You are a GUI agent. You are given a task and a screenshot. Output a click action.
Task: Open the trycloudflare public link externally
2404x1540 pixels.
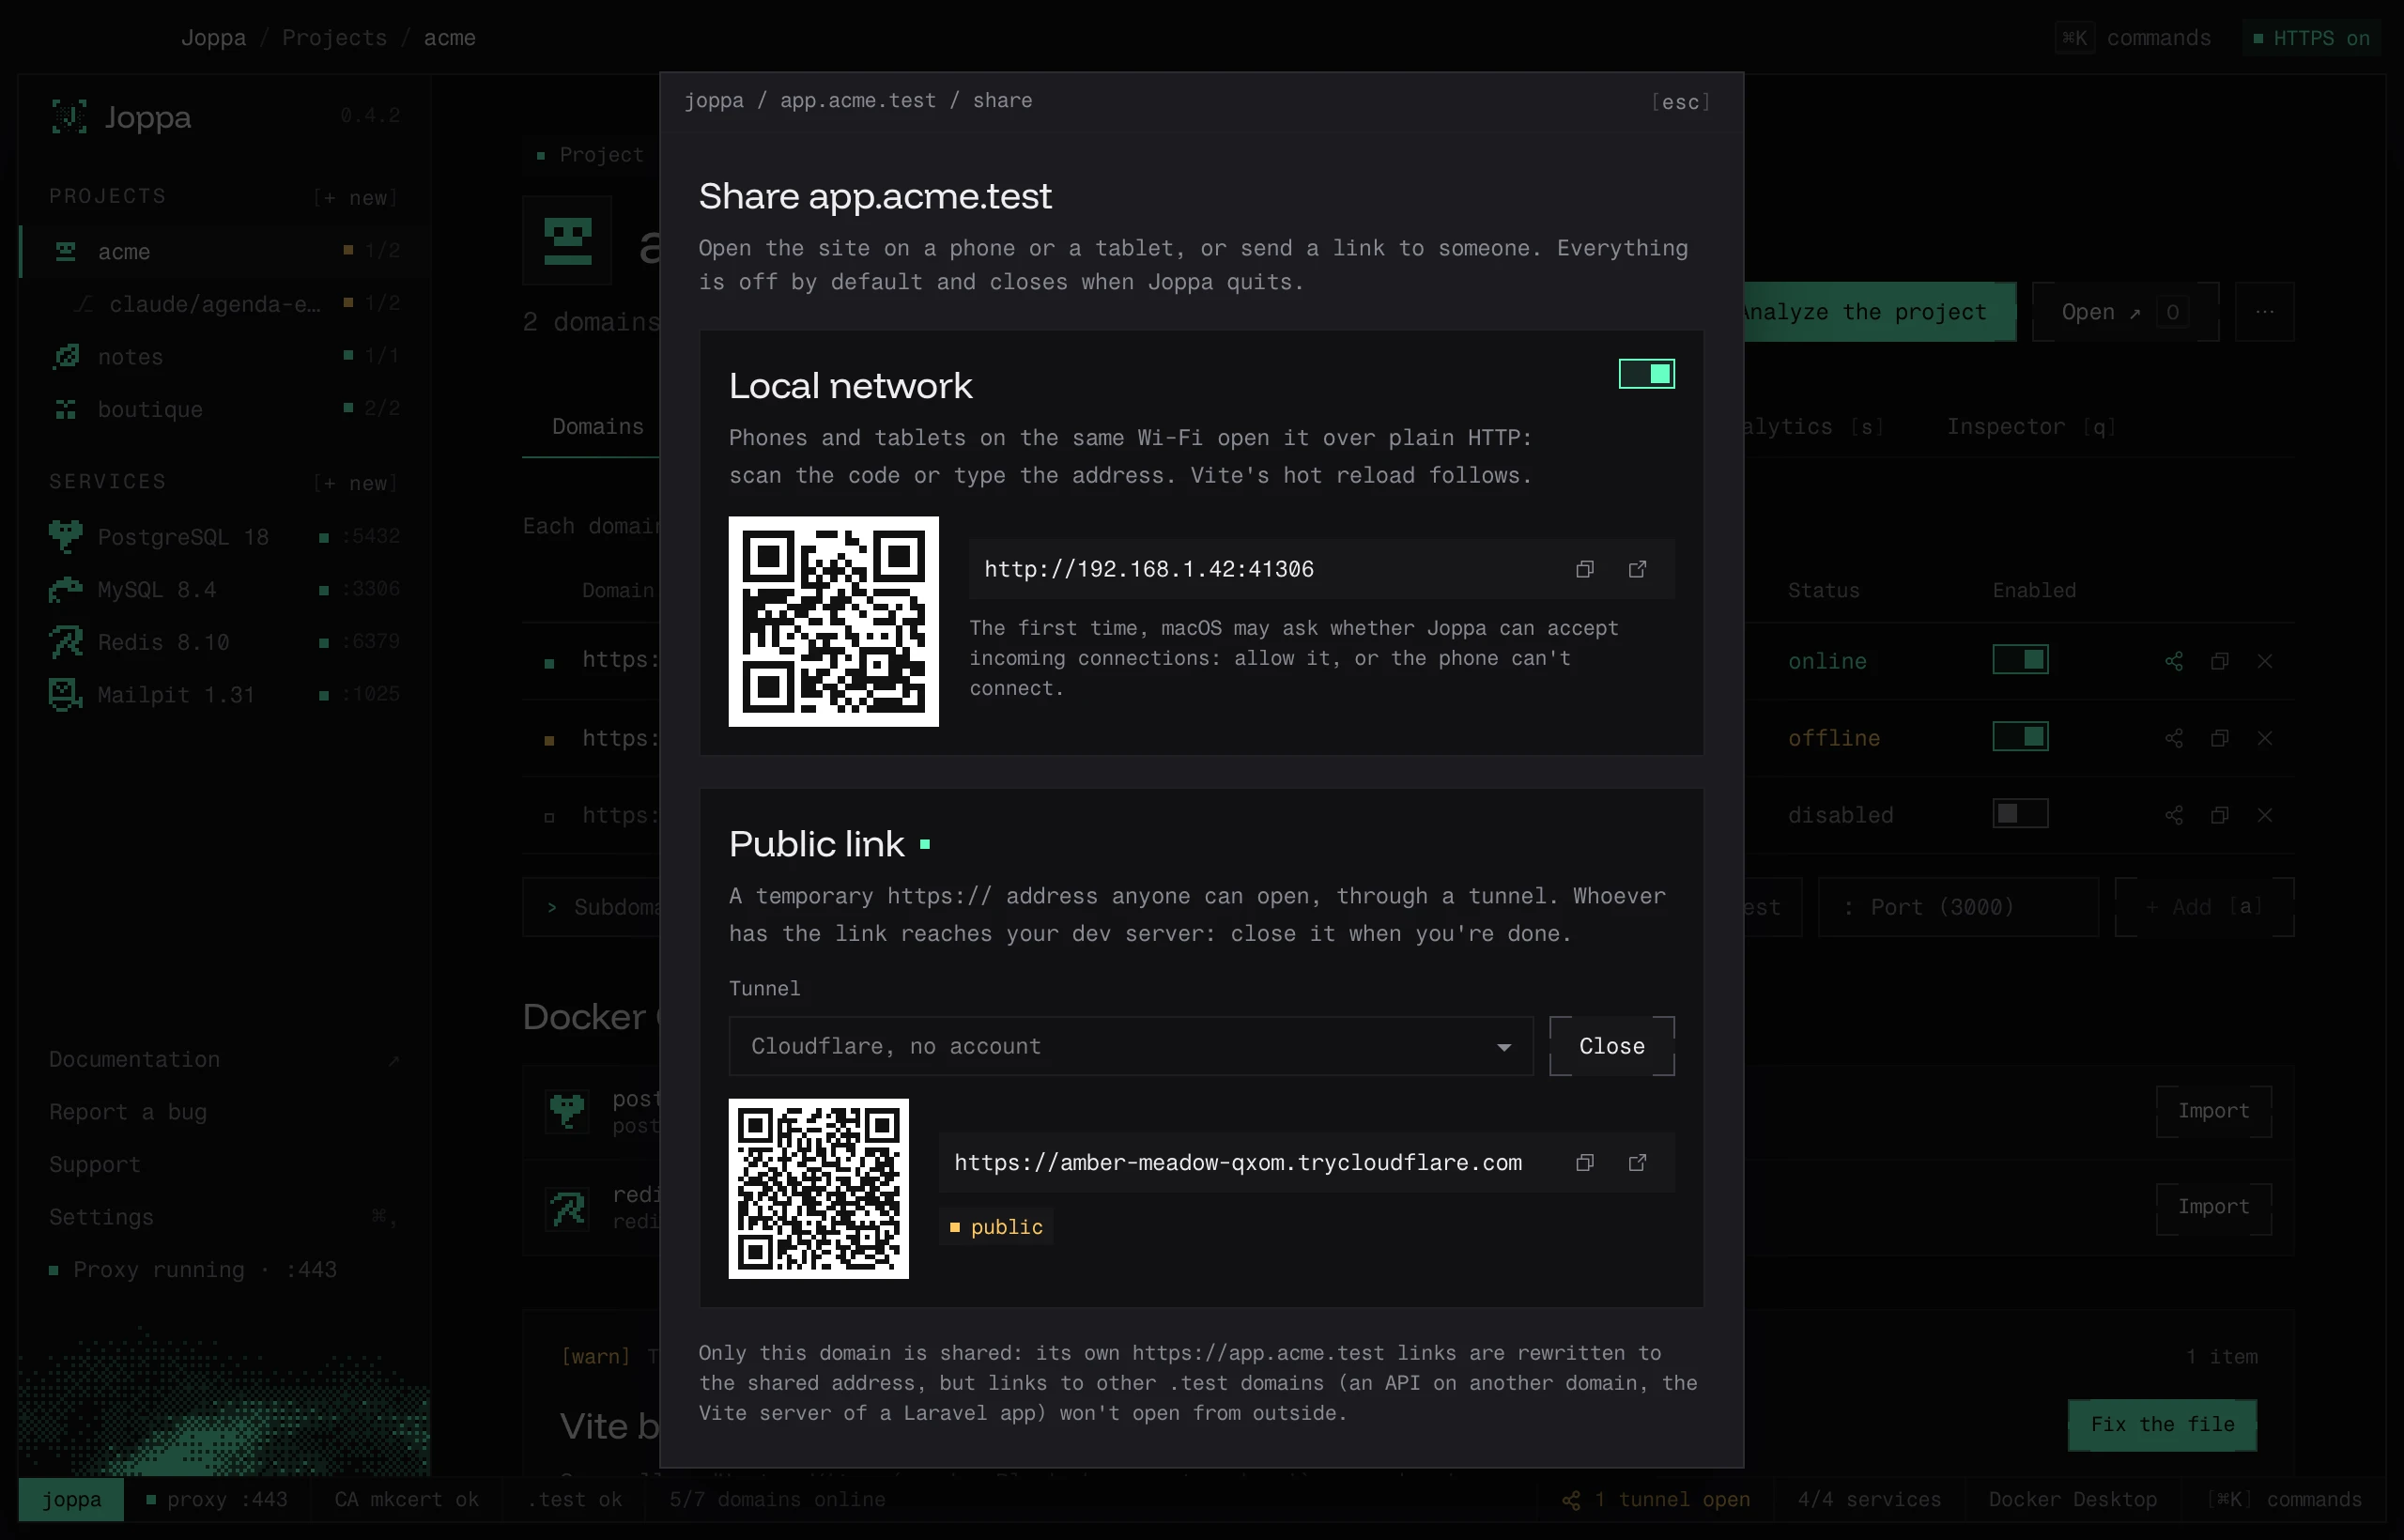(x=1637, y=1162)
